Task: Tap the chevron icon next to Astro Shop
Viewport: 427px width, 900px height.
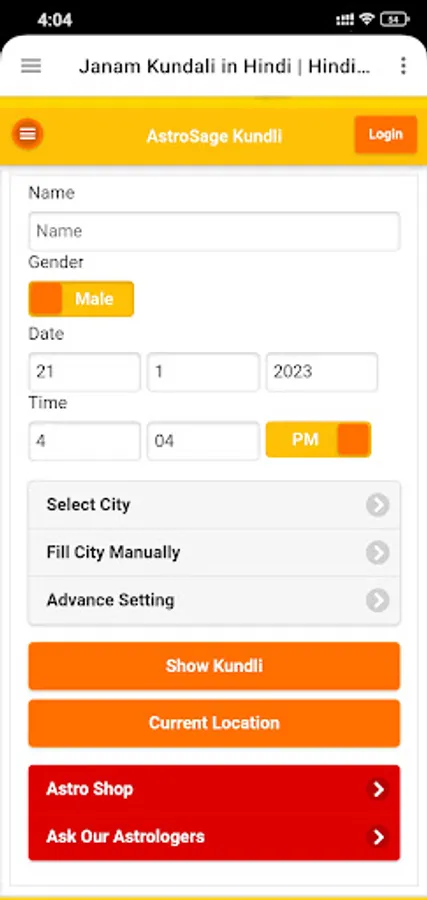Action: pos(378,789)
